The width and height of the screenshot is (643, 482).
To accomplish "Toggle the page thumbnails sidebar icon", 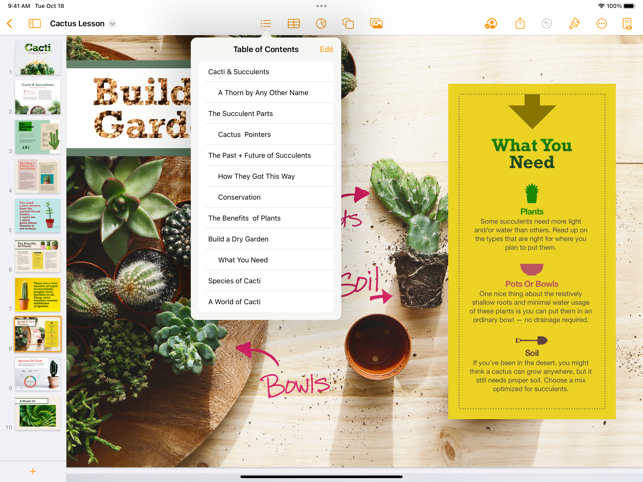I will [x=34, y=23].
